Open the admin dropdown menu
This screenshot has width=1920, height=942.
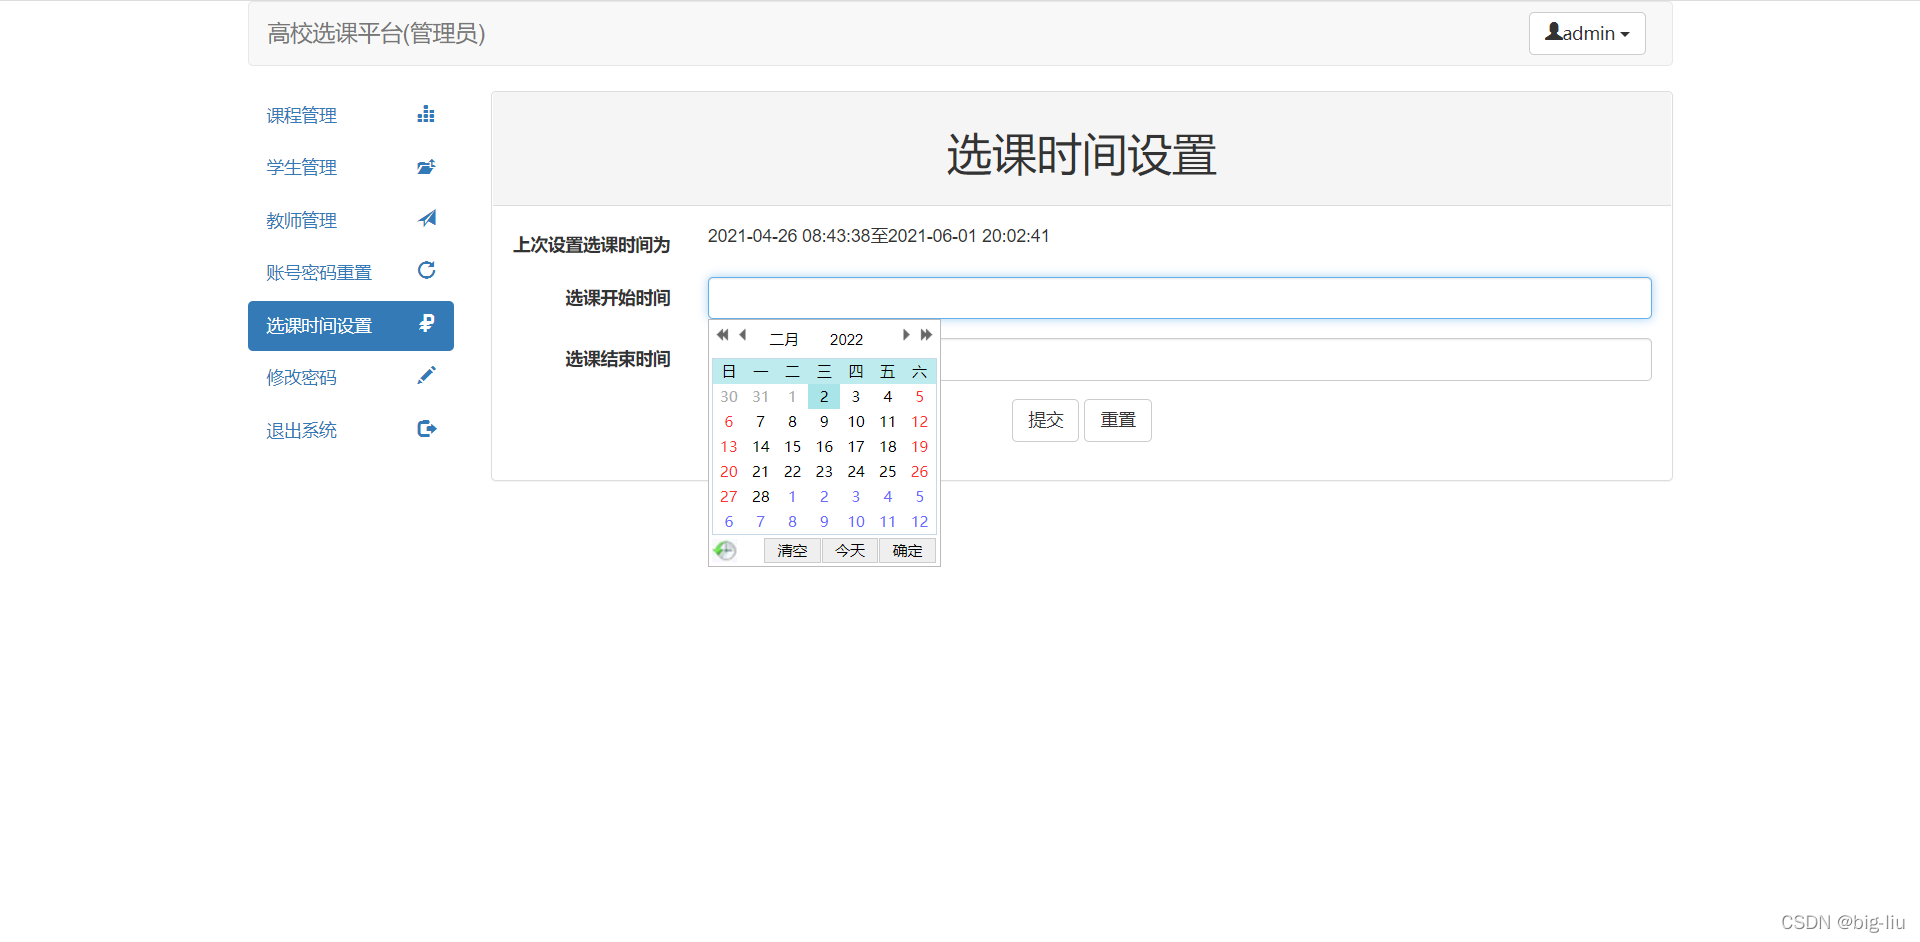pos(1587,33)
